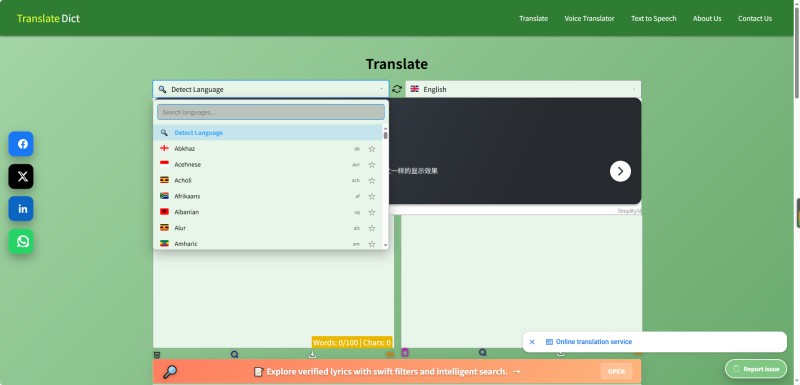Viewport: 800px width, 385px height.
Task: Open the English target language dropdown
Action: click(x=523, y=89)
